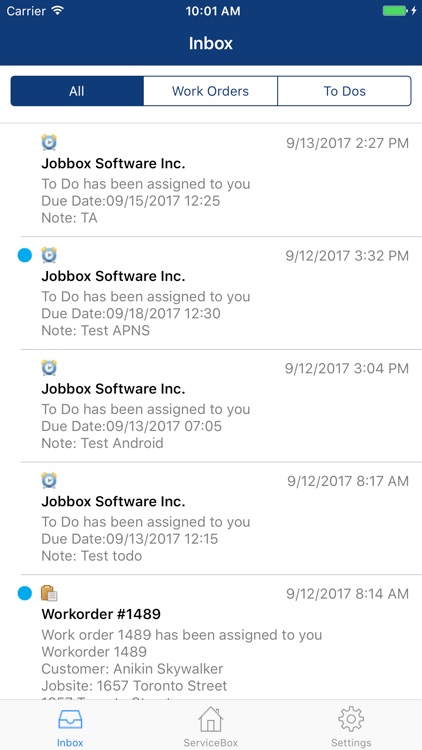Open the Settings gear icon
The image size is (422, 750).
tap(351, 719)
